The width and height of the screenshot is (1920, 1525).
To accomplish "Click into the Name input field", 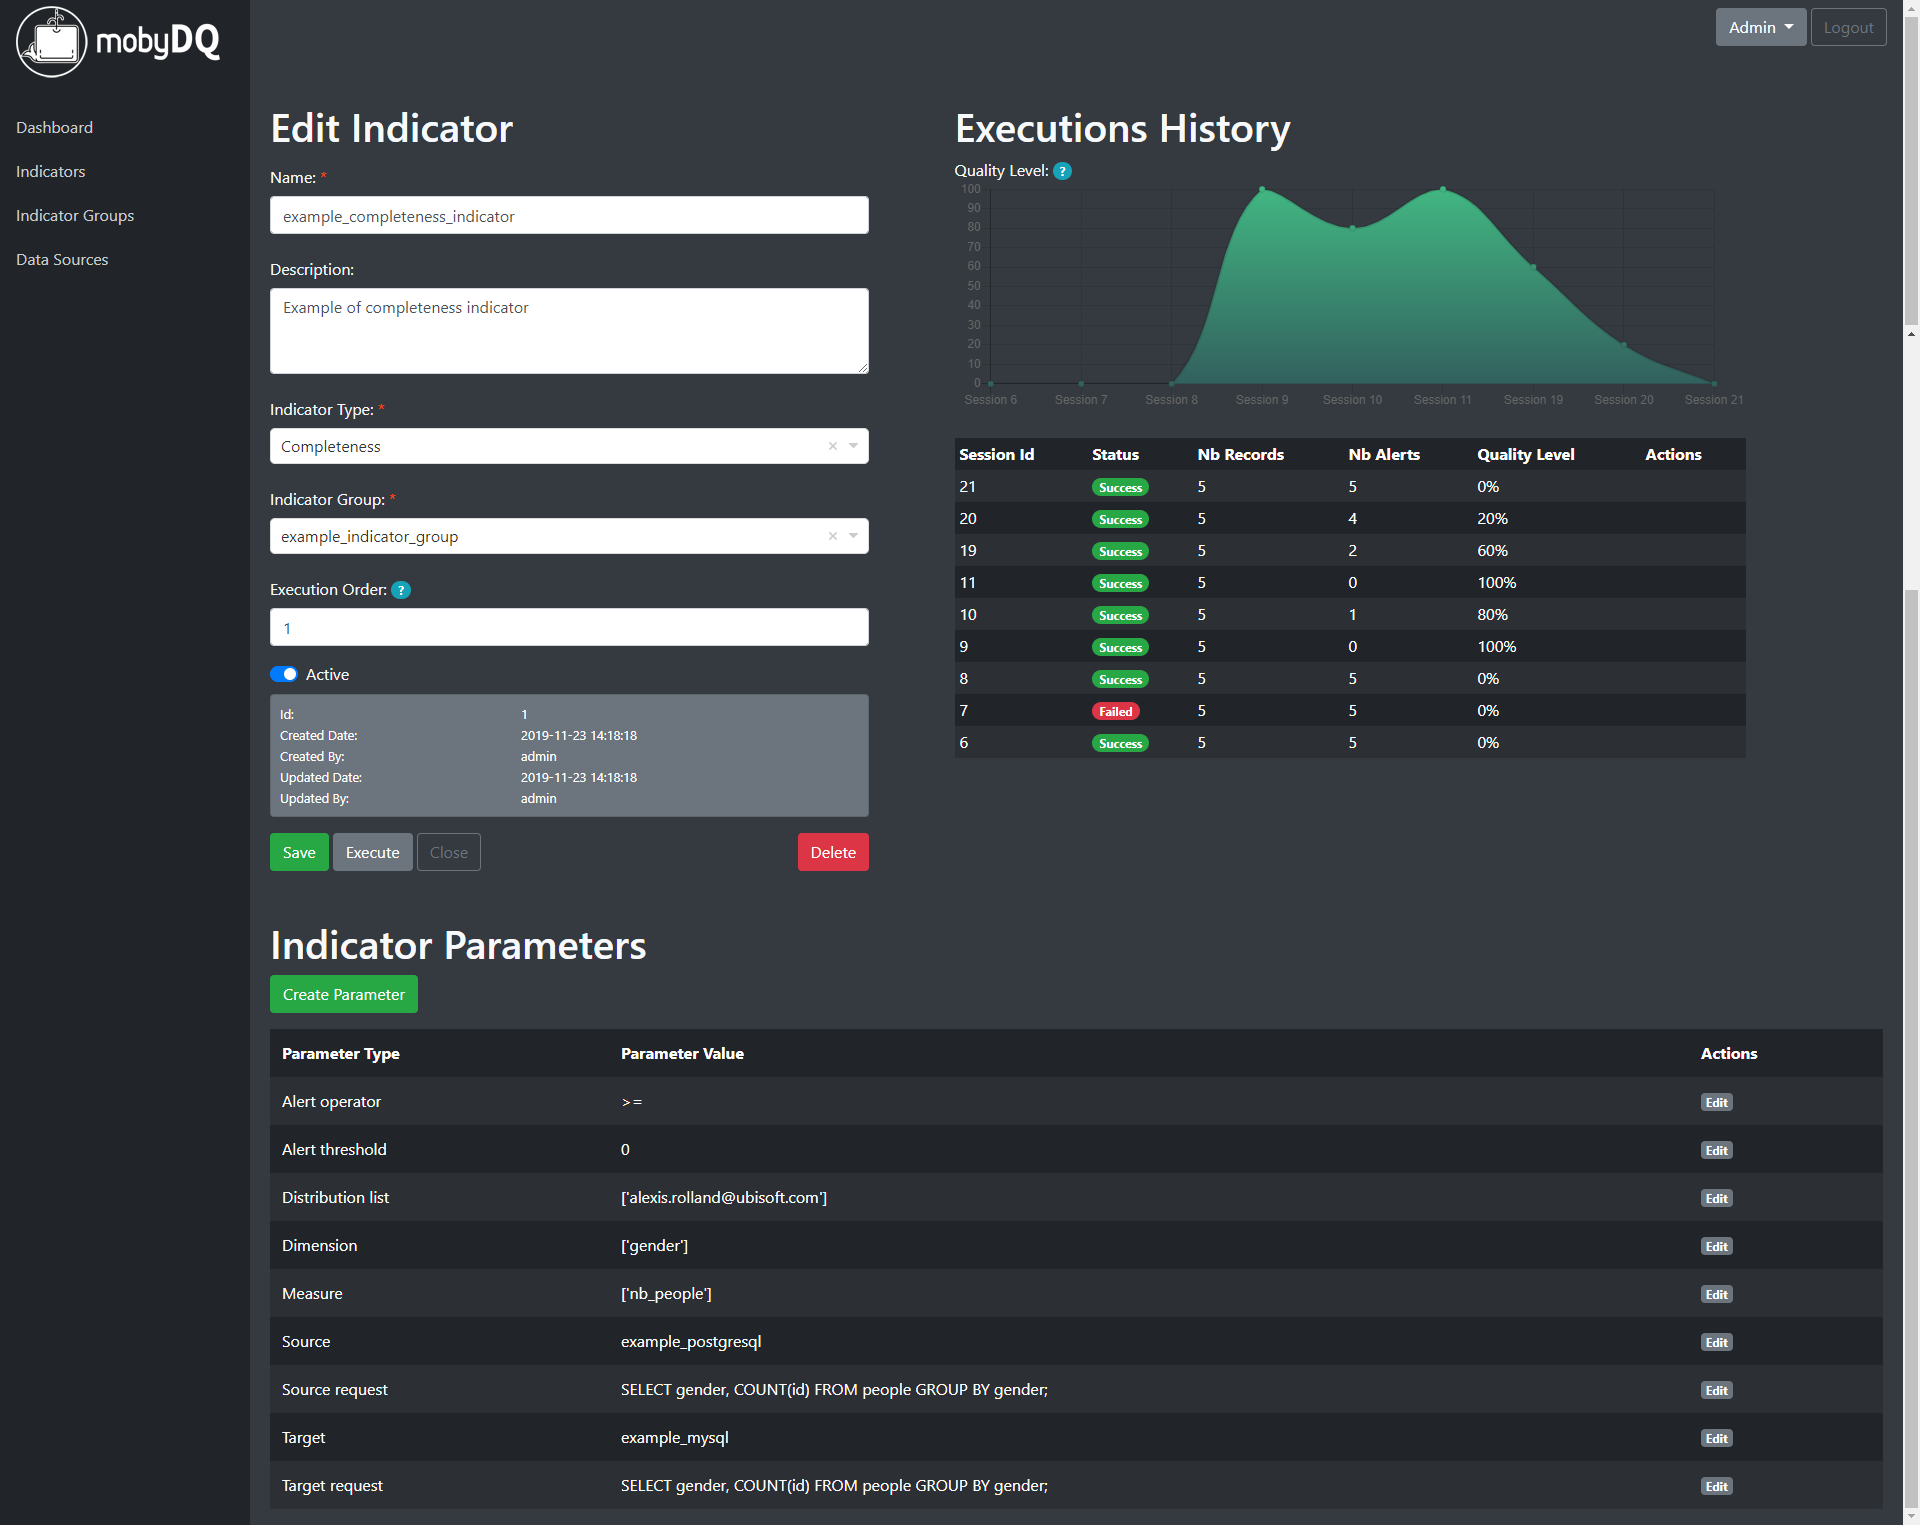I will coord(569,216).
